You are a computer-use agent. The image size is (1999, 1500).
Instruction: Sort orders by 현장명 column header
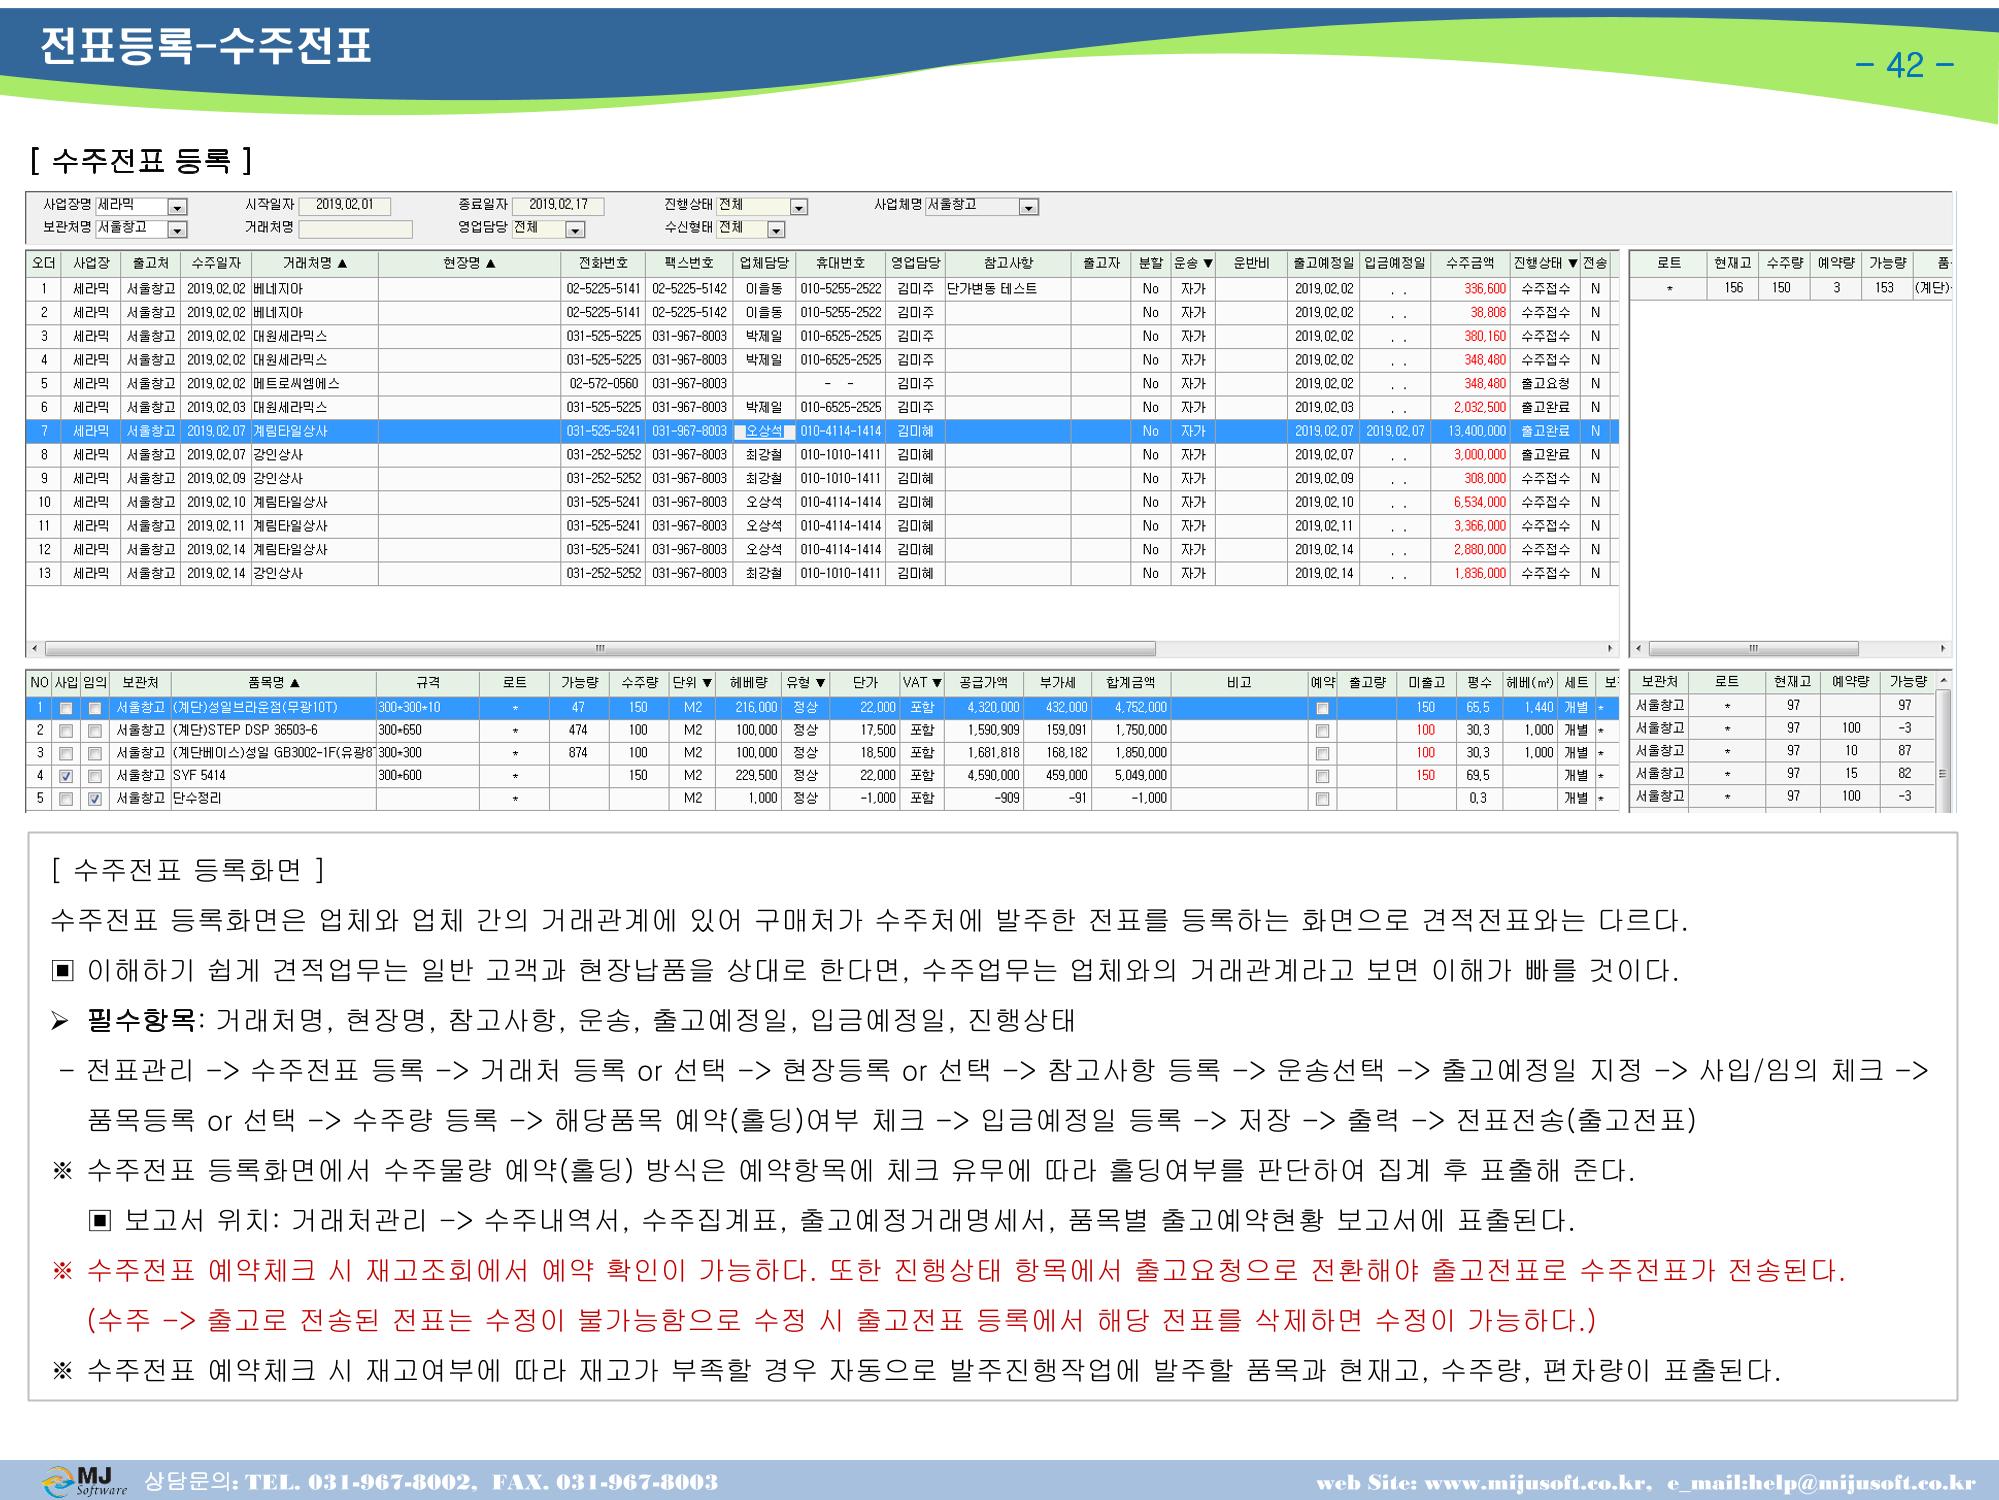pyautogui.click(x=469, y=264)
